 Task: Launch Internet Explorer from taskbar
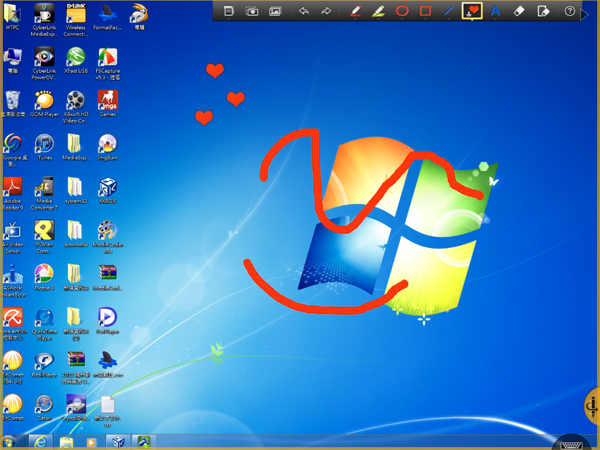coord(40,442)
